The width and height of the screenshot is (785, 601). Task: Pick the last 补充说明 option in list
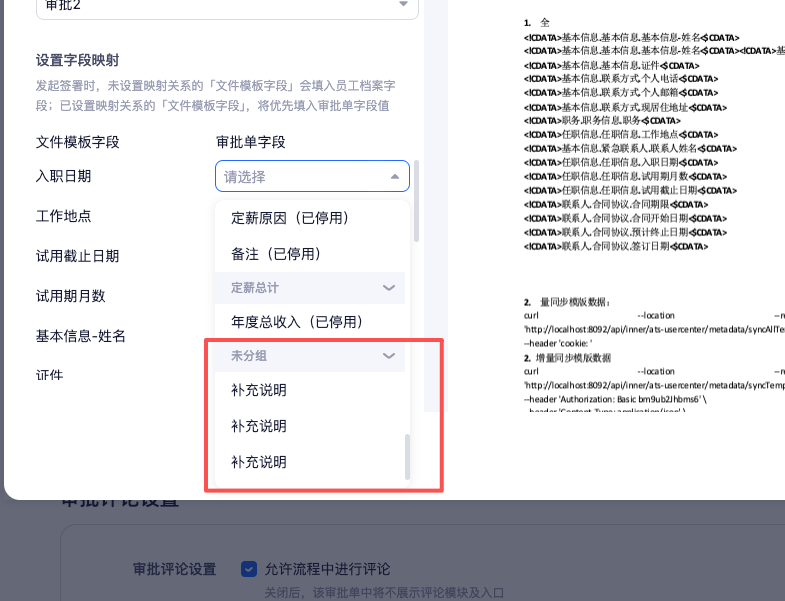click(259, 462)
